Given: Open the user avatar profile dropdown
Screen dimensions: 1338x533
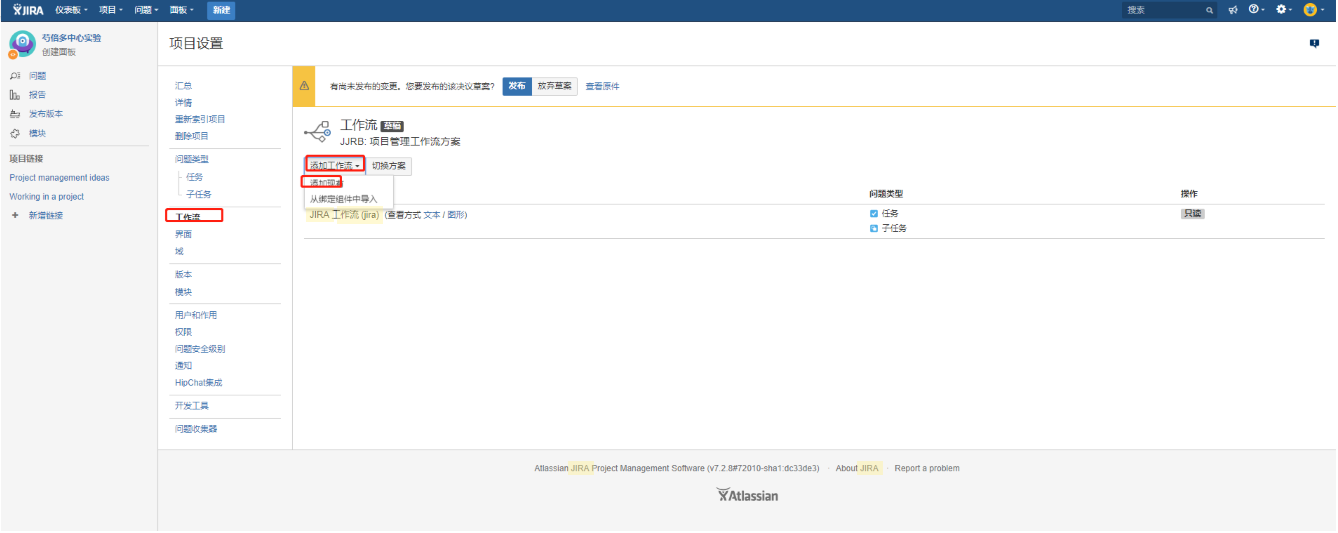Looking at the screenshot, I should [1312, 9].
